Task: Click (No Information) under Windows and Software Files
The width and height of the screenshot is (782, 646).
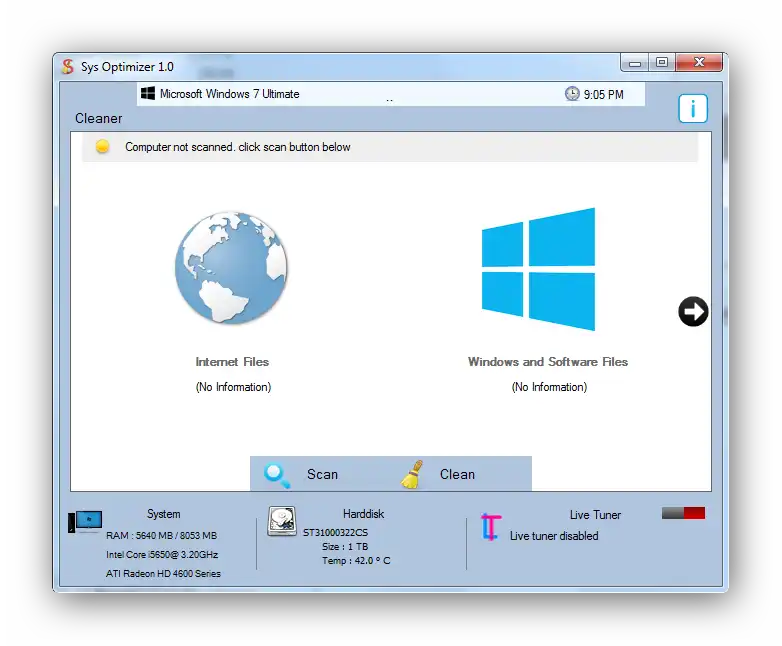Action: [x=549, y=387]
